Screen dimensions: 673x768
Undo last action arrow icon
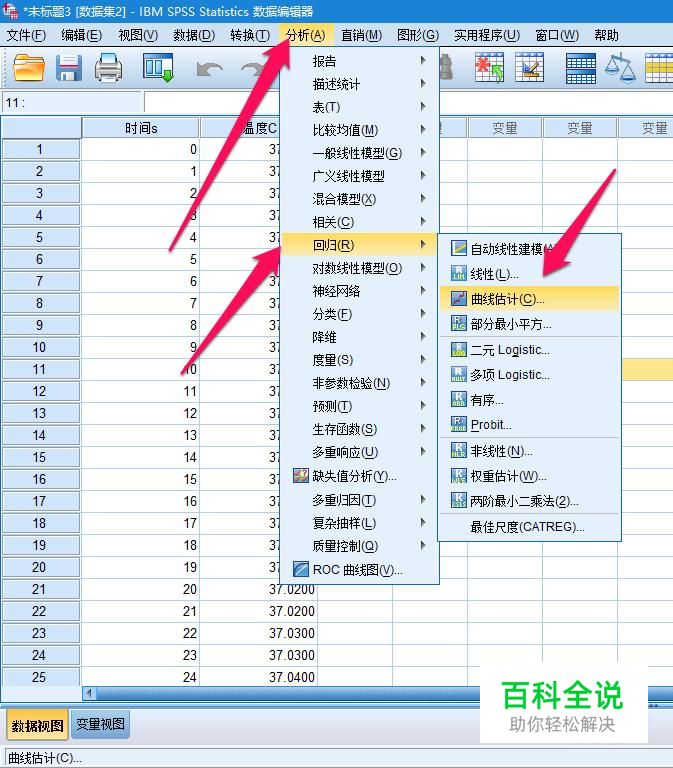tap(210, 70)
